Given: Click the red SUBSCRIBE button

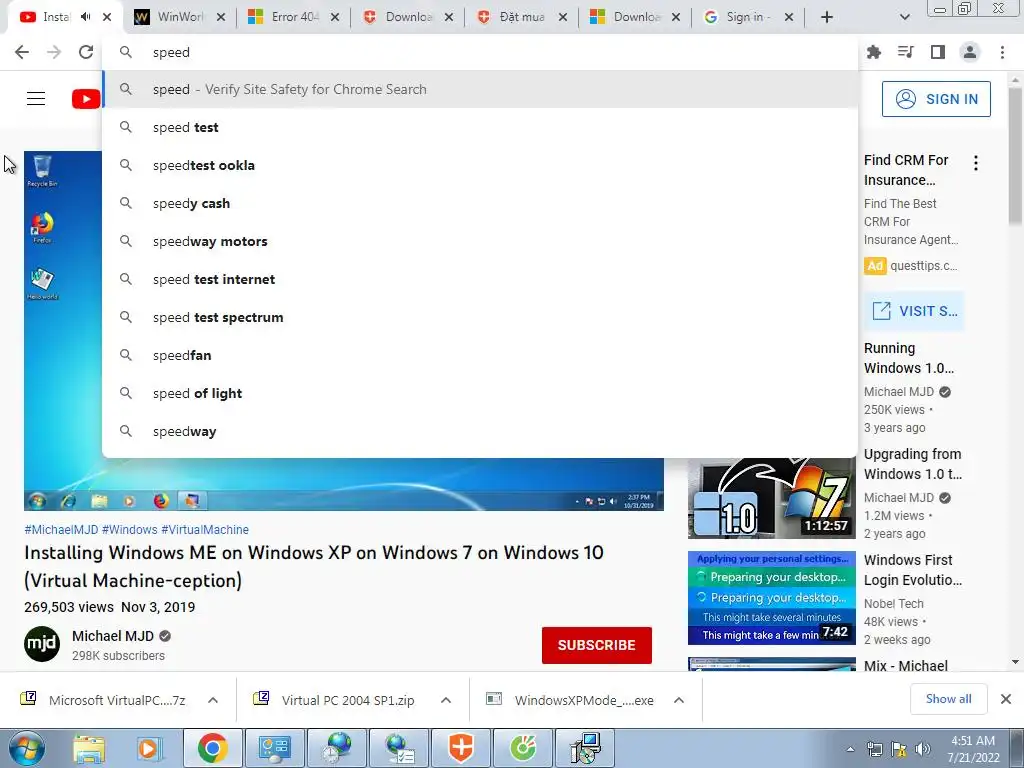Looking at the screenshot, I should click(596, 645).
